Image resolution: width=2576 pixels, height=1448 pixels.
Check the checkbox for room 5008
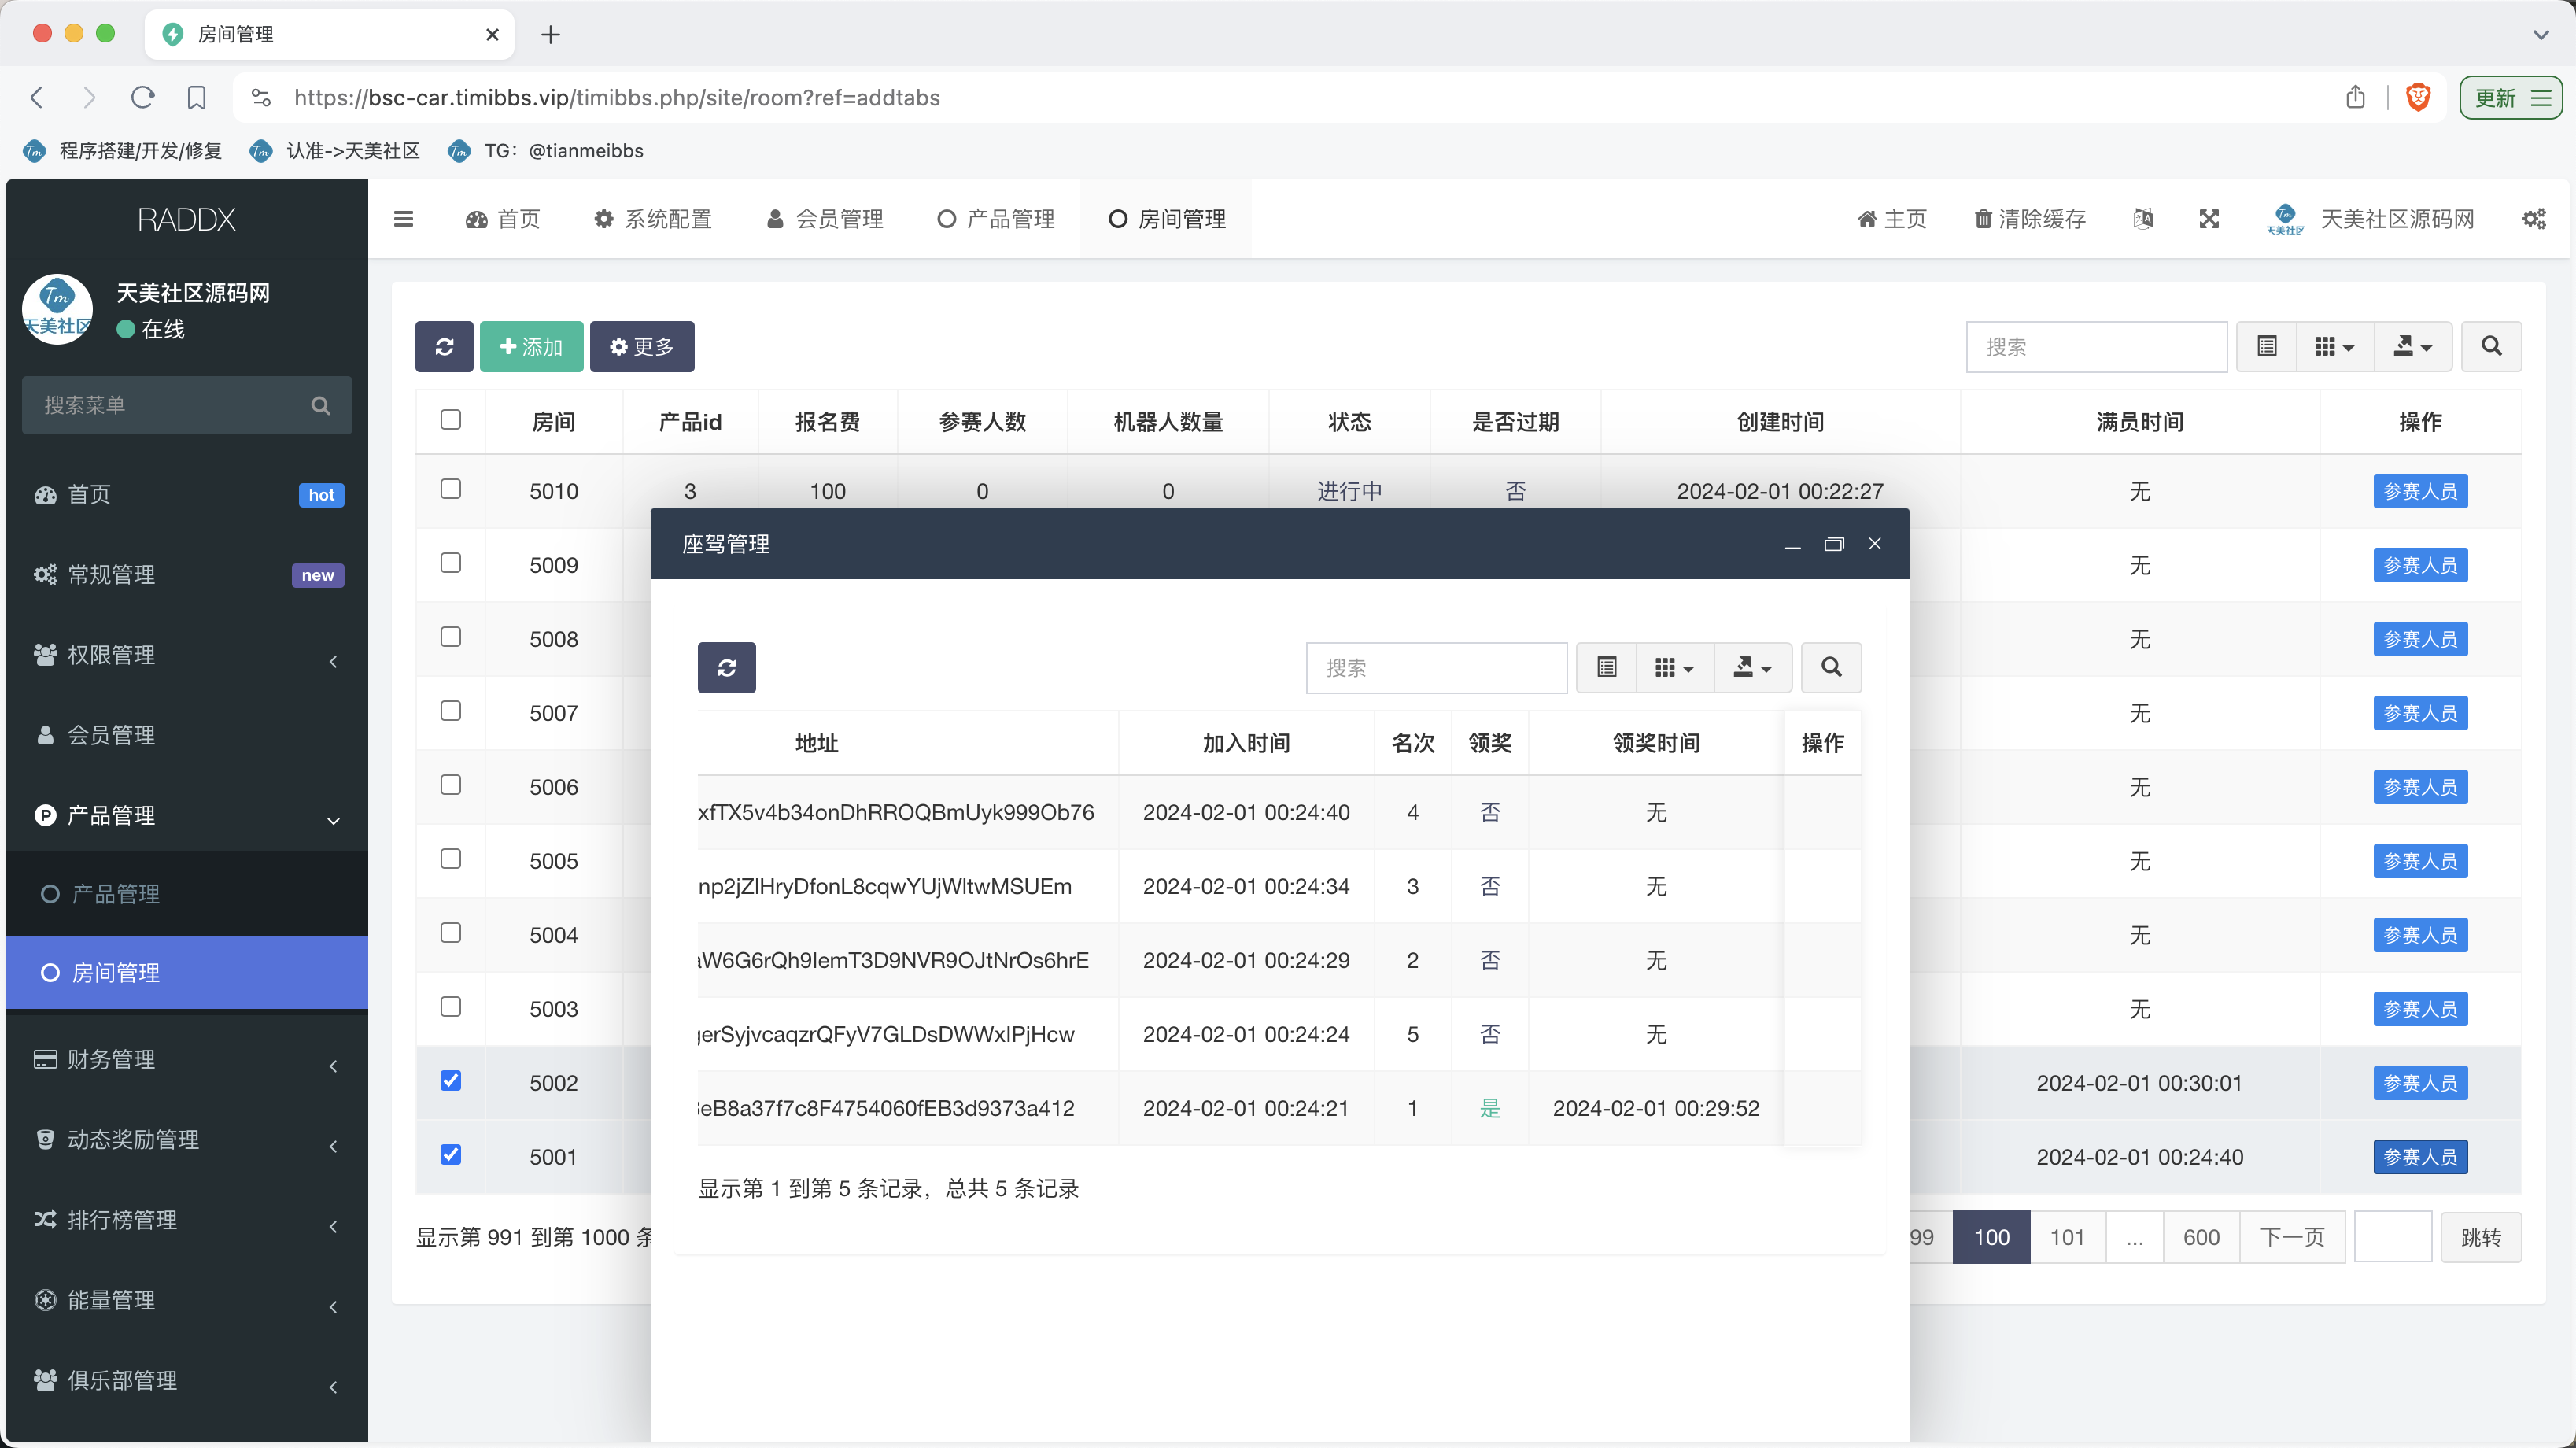451,637
